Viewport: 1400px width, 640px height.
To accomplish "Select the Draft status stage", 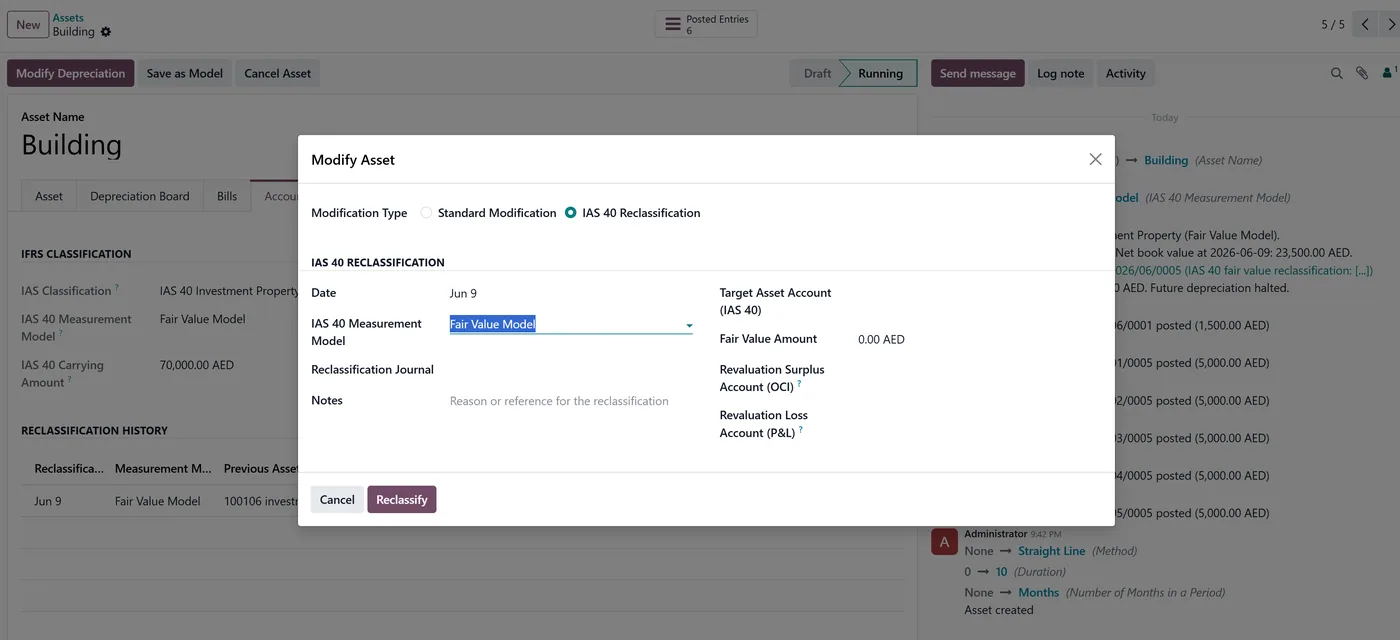I will pos(817,73).
